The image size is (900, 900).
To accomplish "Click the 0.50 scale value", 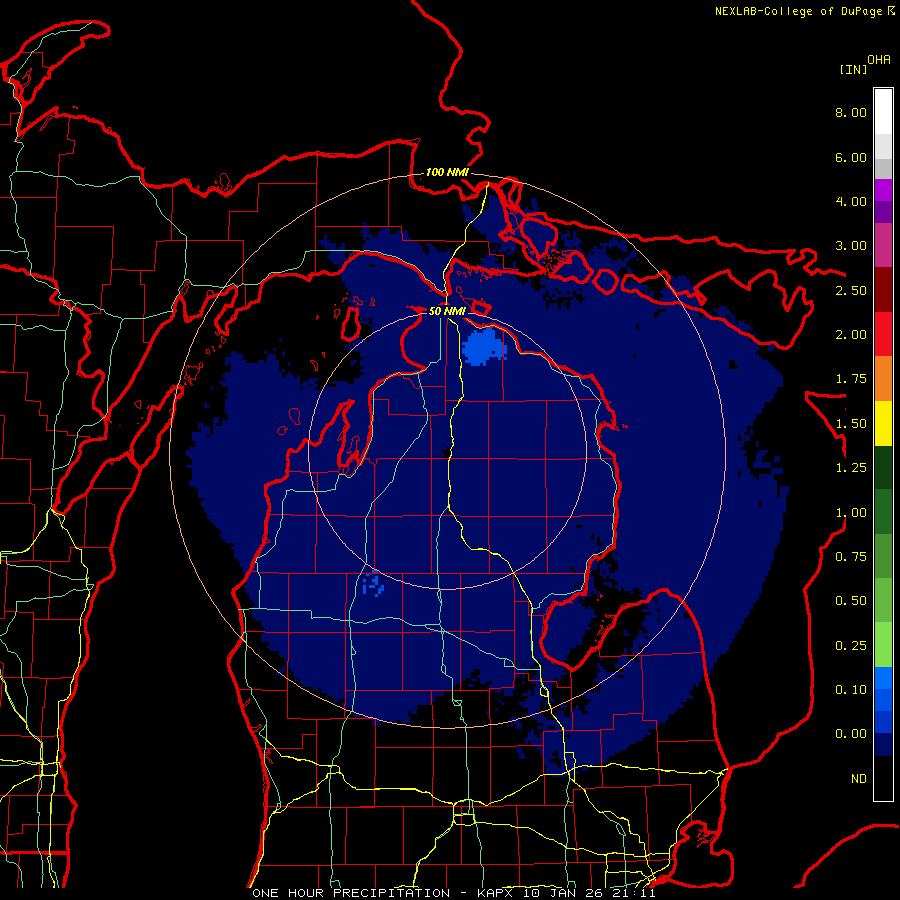I will point(851,601).
